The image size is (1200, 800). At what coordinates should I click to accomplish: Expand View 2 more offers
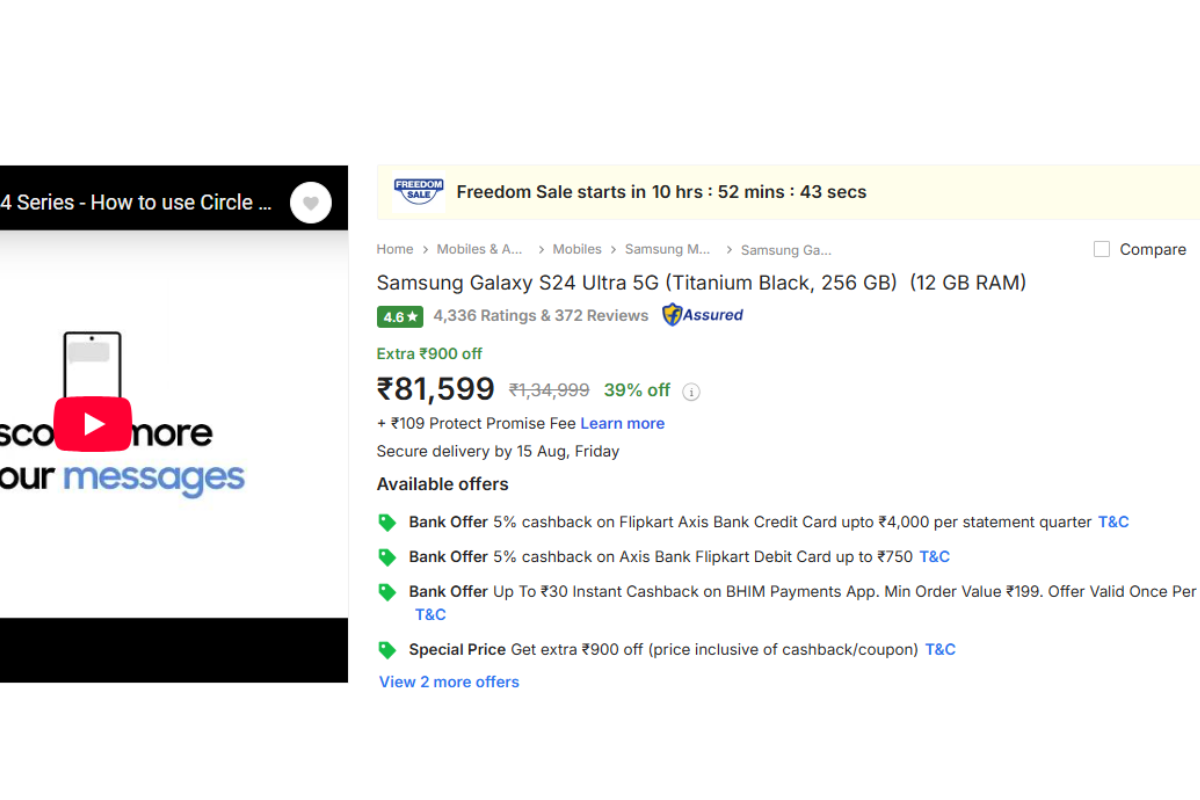click(449, 682)
